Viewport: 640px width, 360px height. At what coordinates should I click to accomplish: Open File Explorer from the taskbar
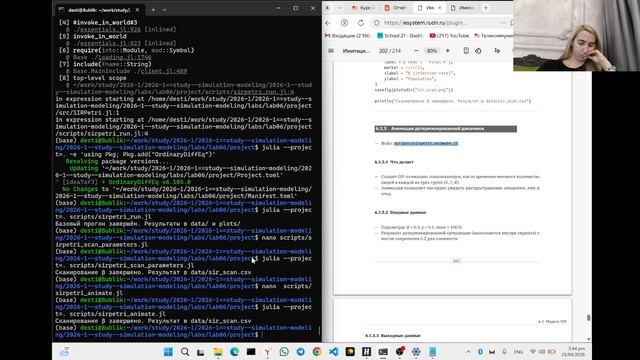pyautogui.click(x=218, y=352)
